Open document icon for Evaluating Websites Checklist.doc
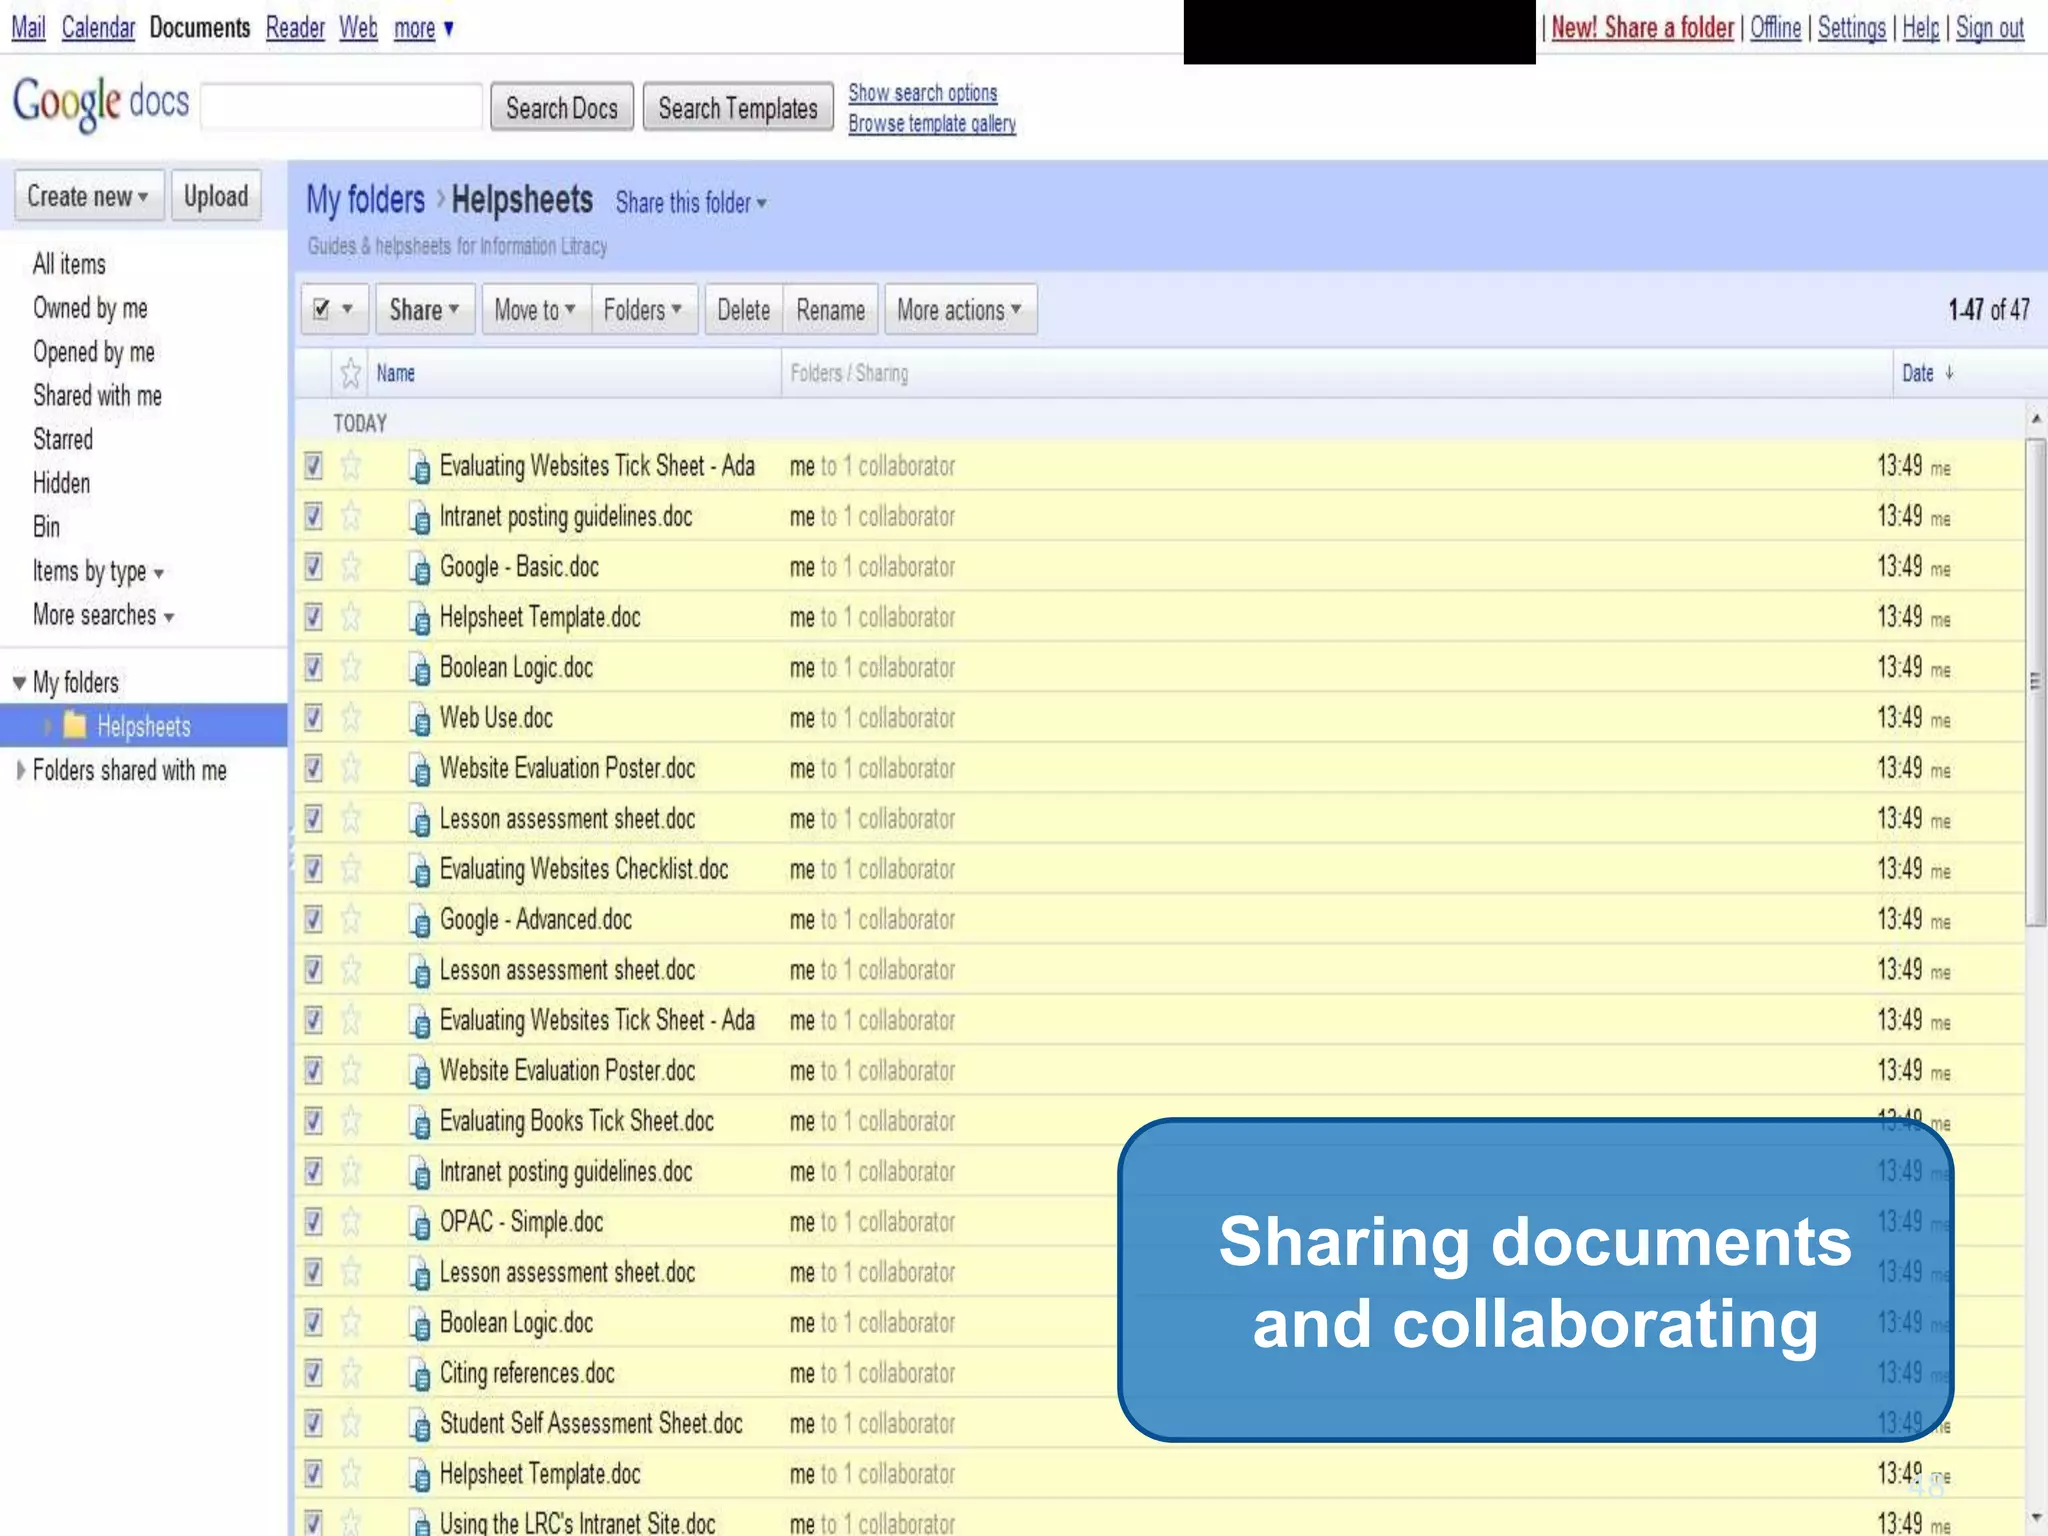The width and height of the screenshot is (2048, 1536). click(420, 870)
